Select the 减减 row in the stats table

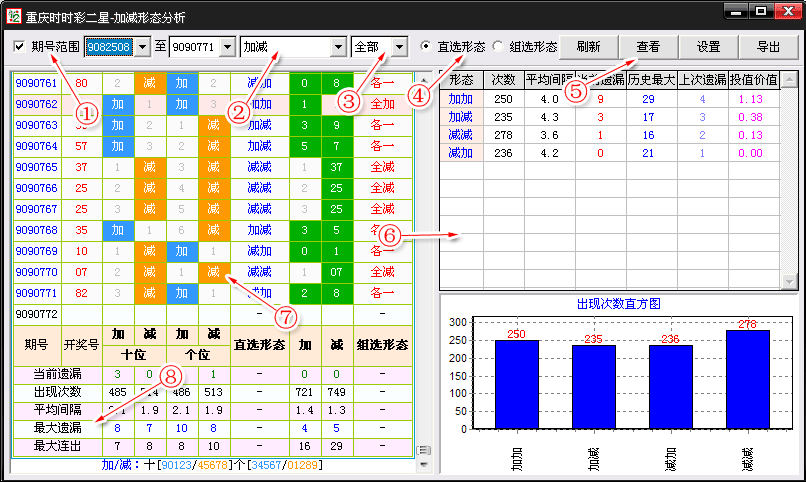click(461, 134)
